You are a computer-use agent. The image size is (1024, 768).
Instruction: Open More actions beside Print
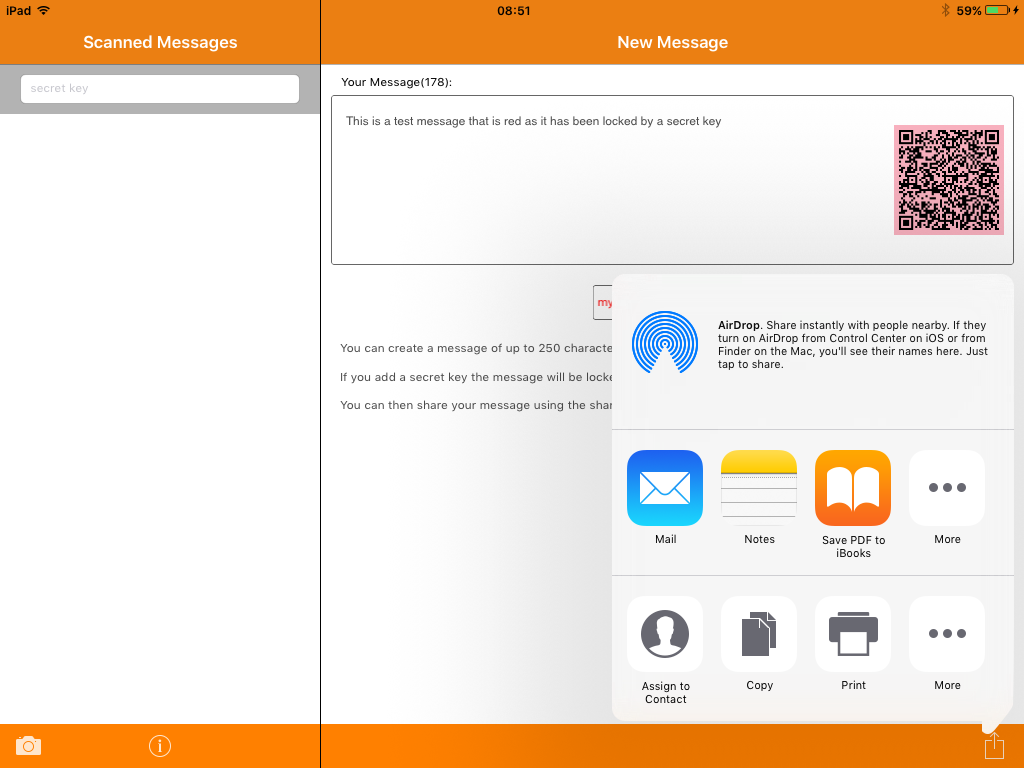click(947, 634)
